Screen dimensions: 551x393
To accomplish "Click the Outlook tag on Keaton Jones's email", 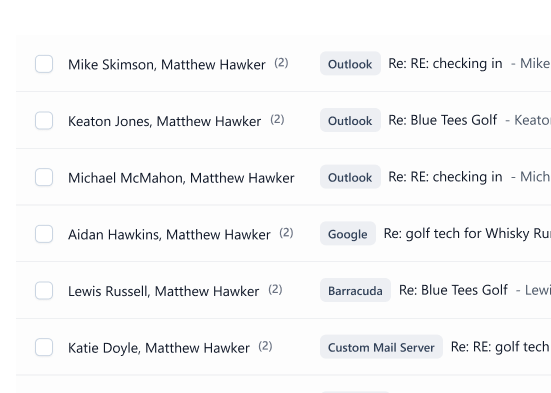I will pyautogui.click(x=350, y=120).
